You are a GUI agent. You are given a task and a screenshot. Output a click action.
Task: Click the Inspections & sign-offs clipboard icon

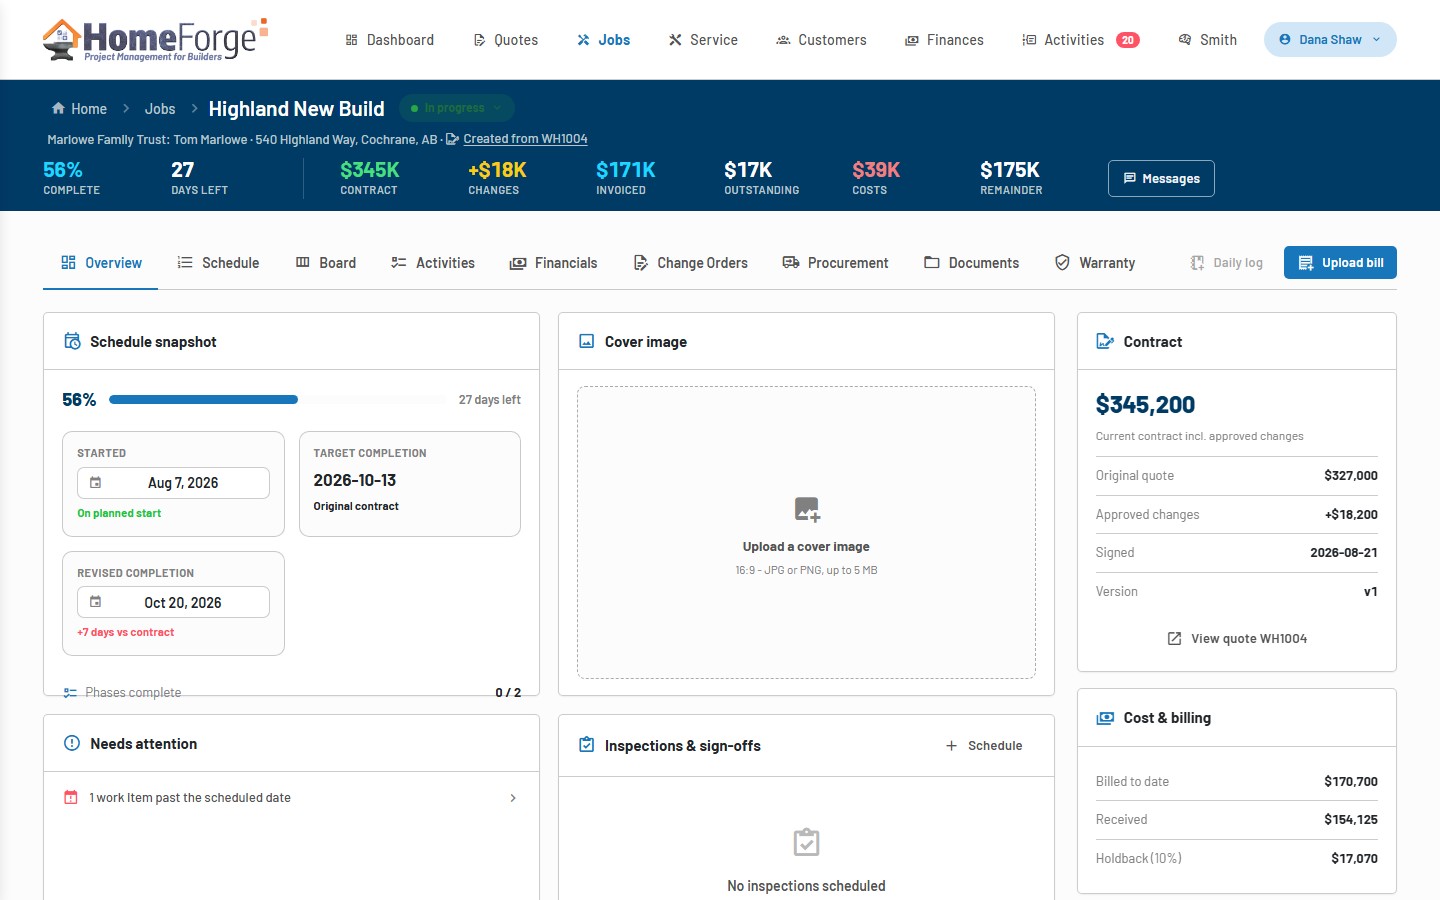pos(587,745)
